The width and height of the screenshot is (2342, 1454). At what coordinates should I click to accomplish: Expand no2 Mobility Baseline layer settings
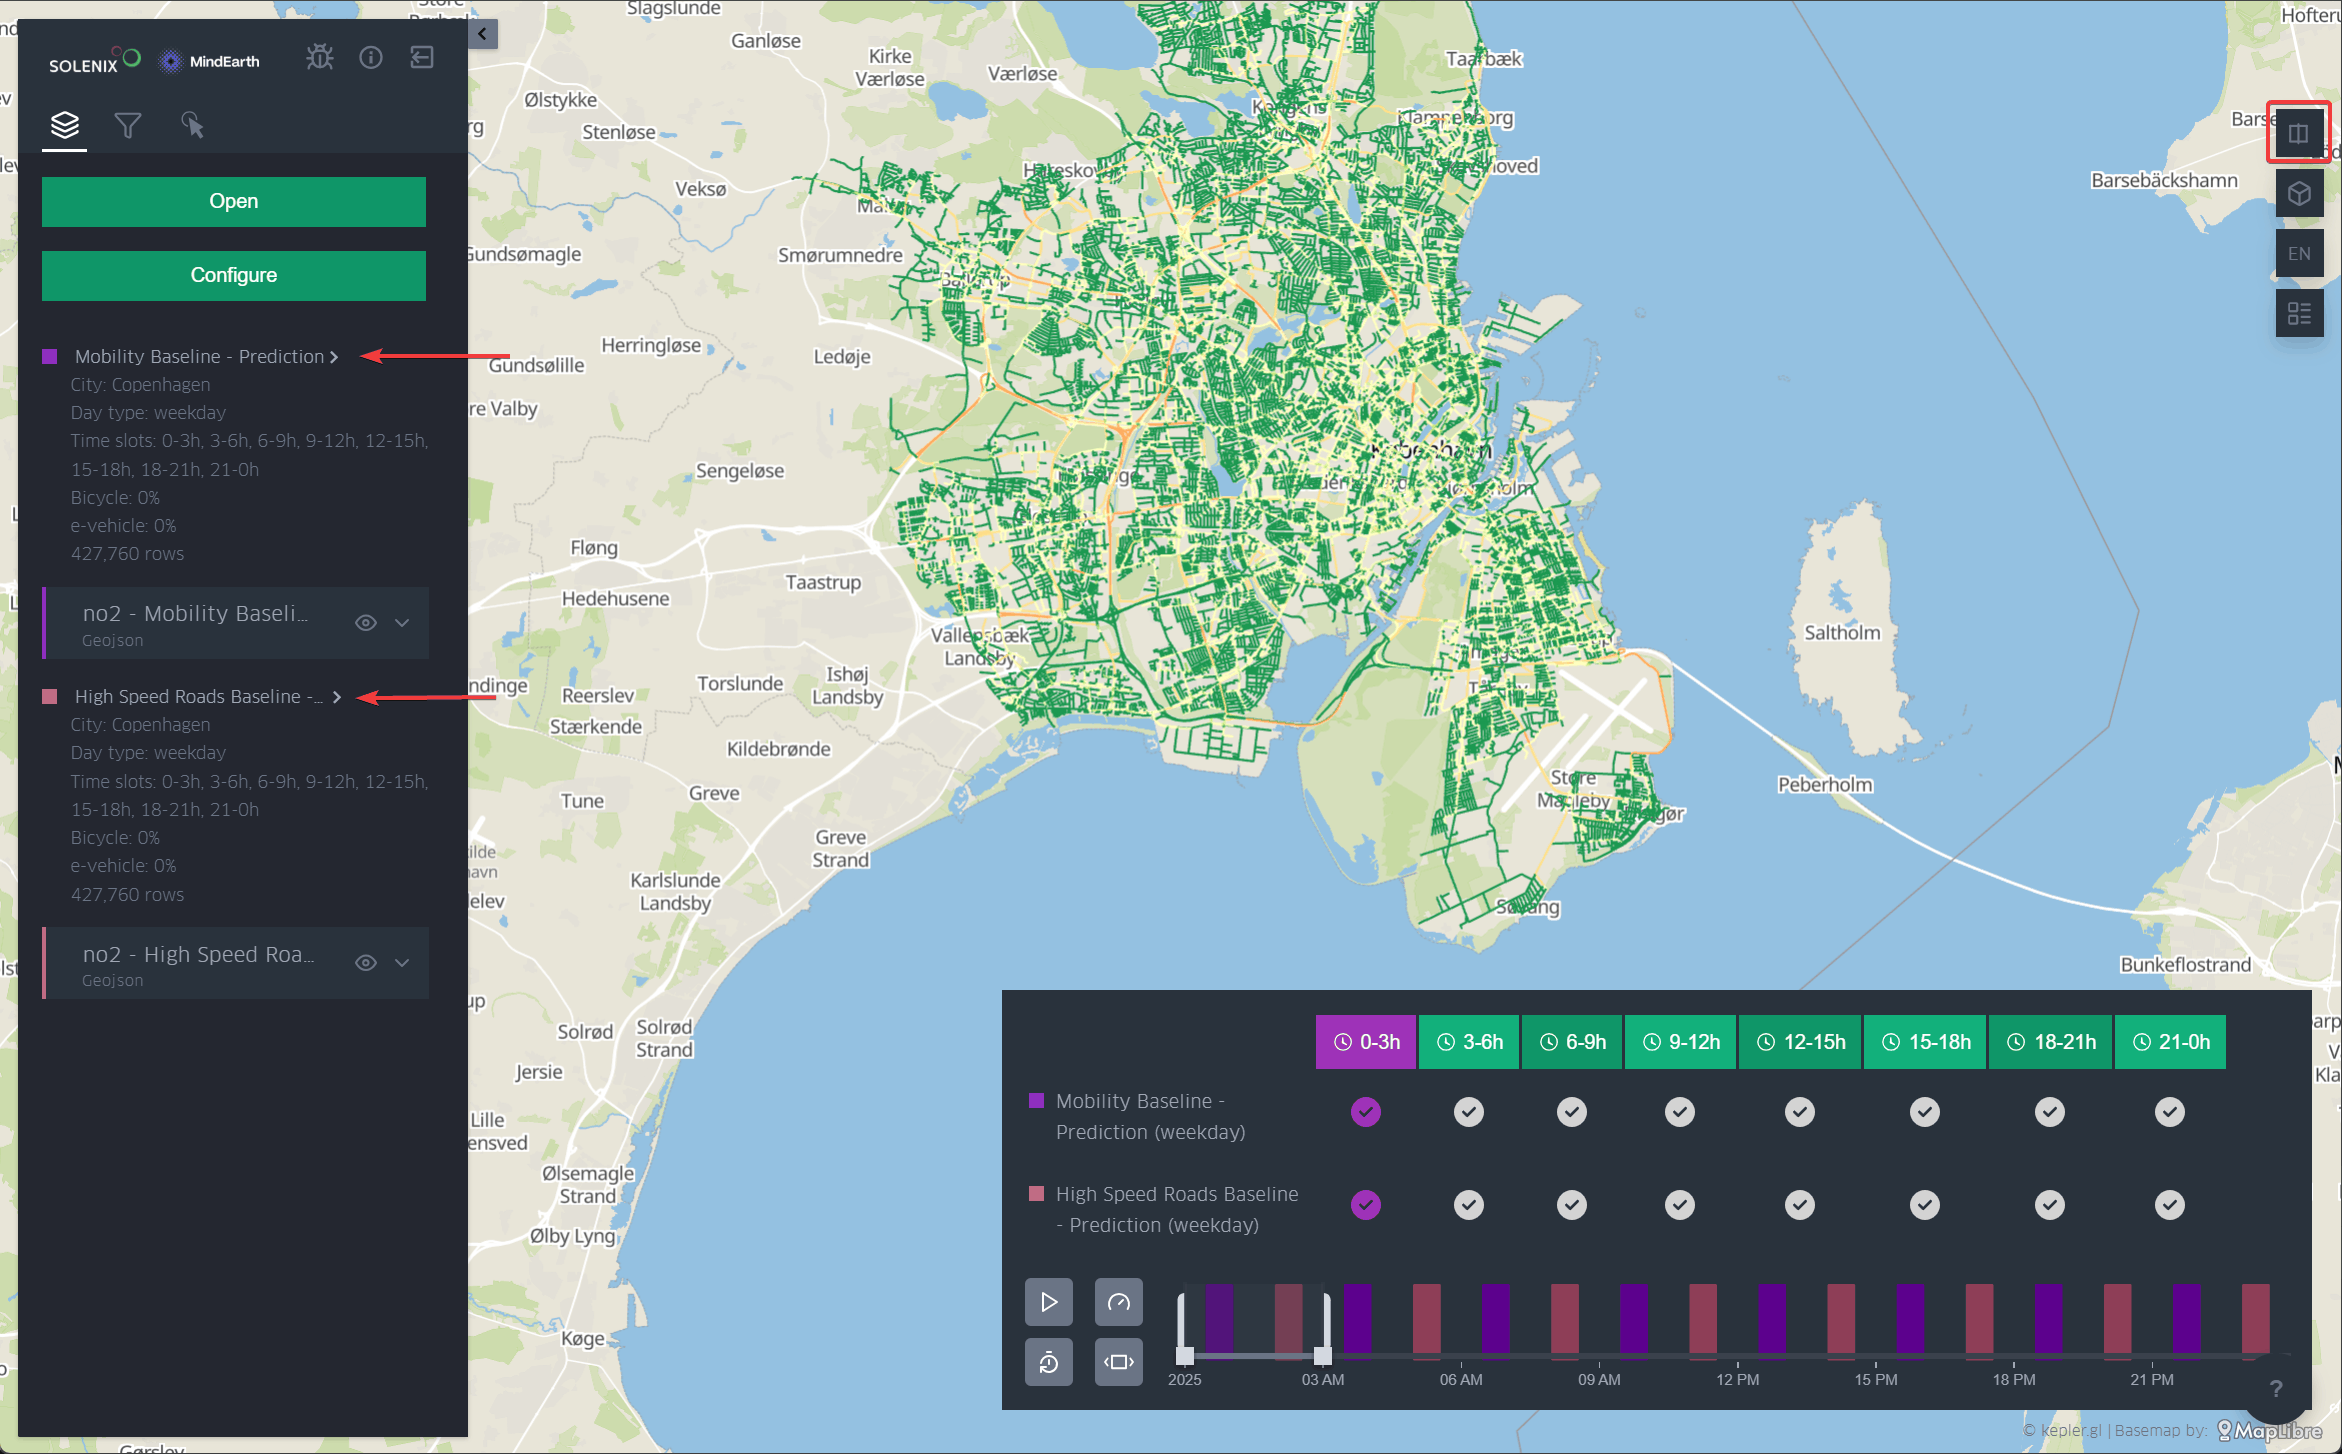point(402,623)
